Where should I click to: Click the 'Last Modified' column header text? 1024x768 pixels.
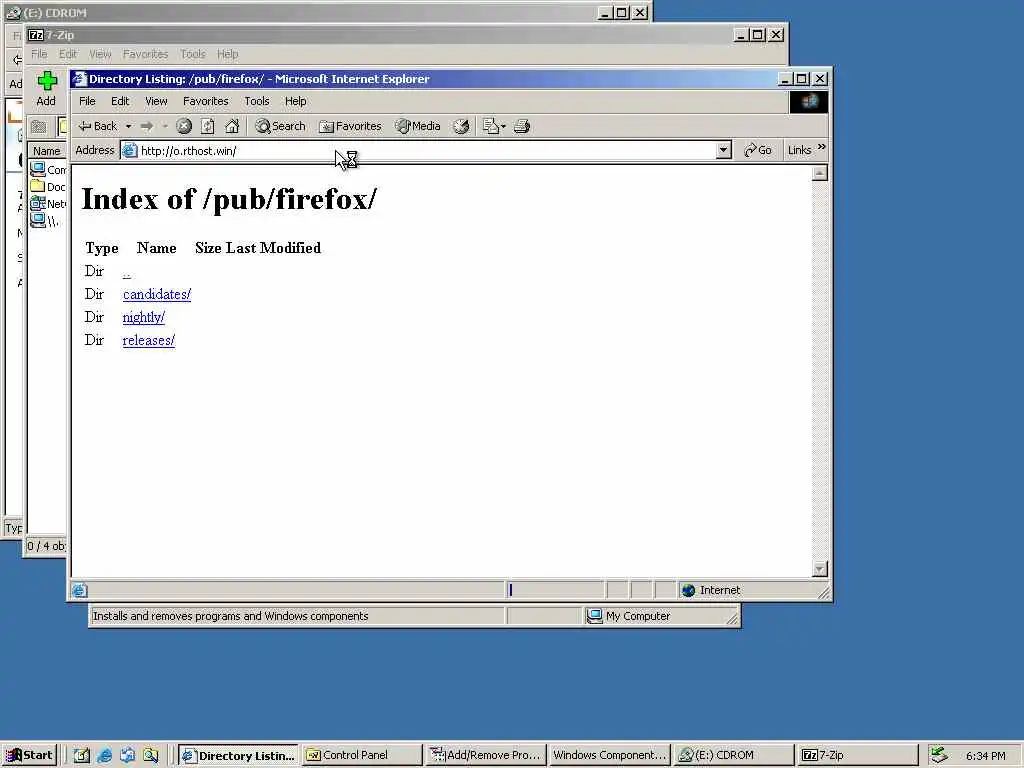[x=273, y=248]
